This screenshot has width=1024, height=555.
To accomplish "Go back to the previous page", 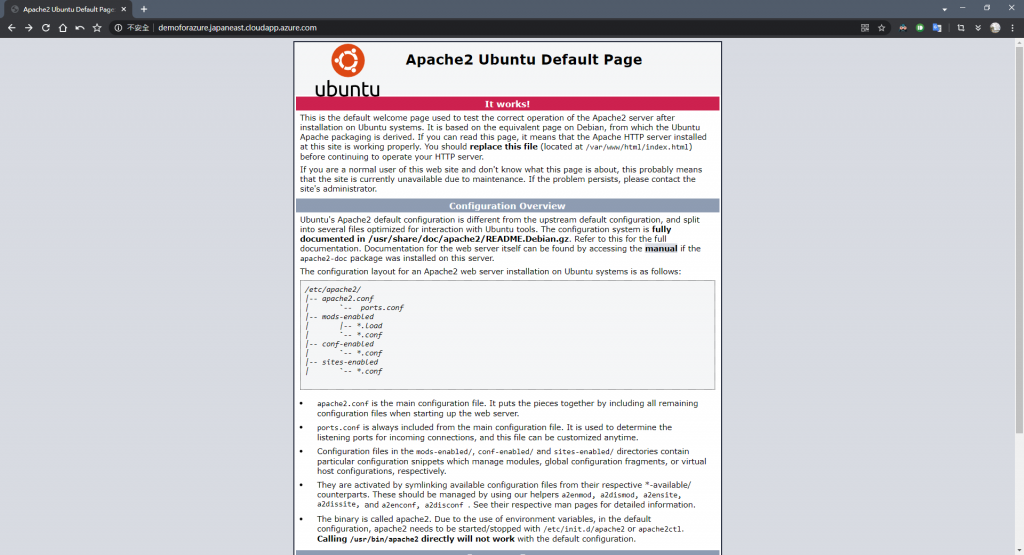I will pos(11,28).
